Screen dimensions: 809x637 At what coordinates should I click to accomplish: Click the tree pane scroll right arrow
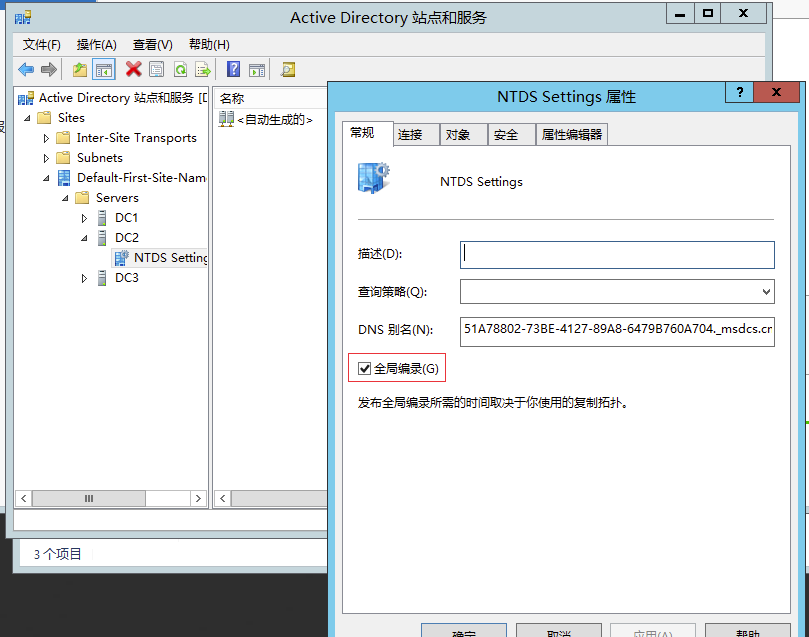tap(199, 499)
